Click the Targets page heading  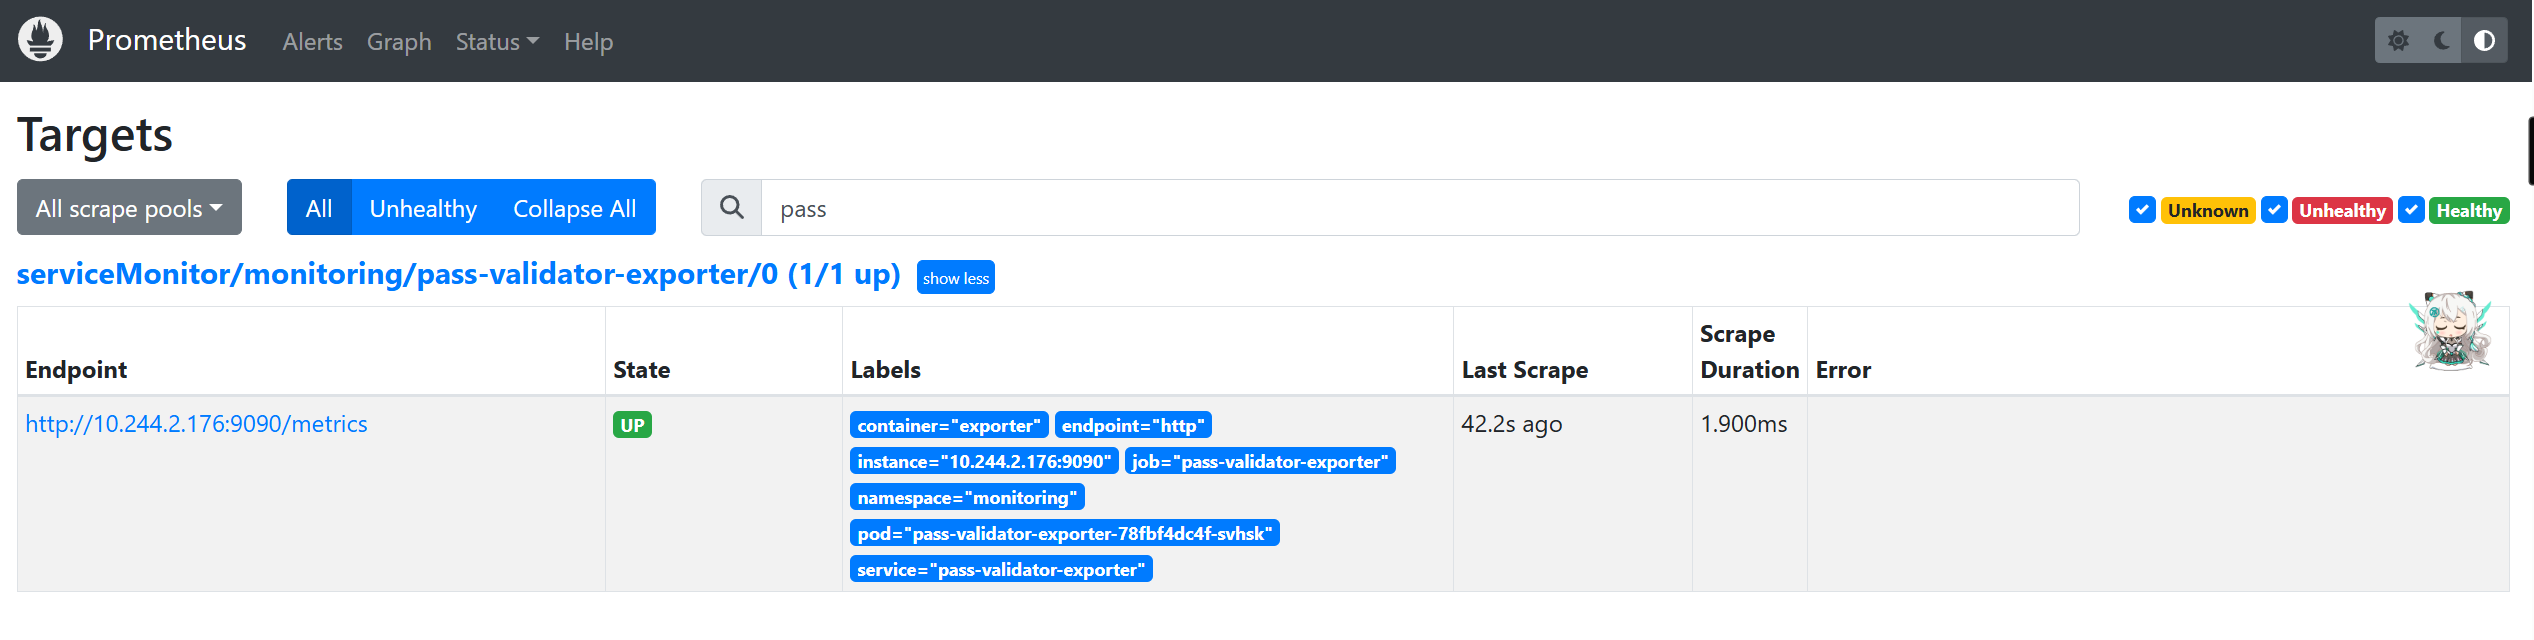click(95, 135)
